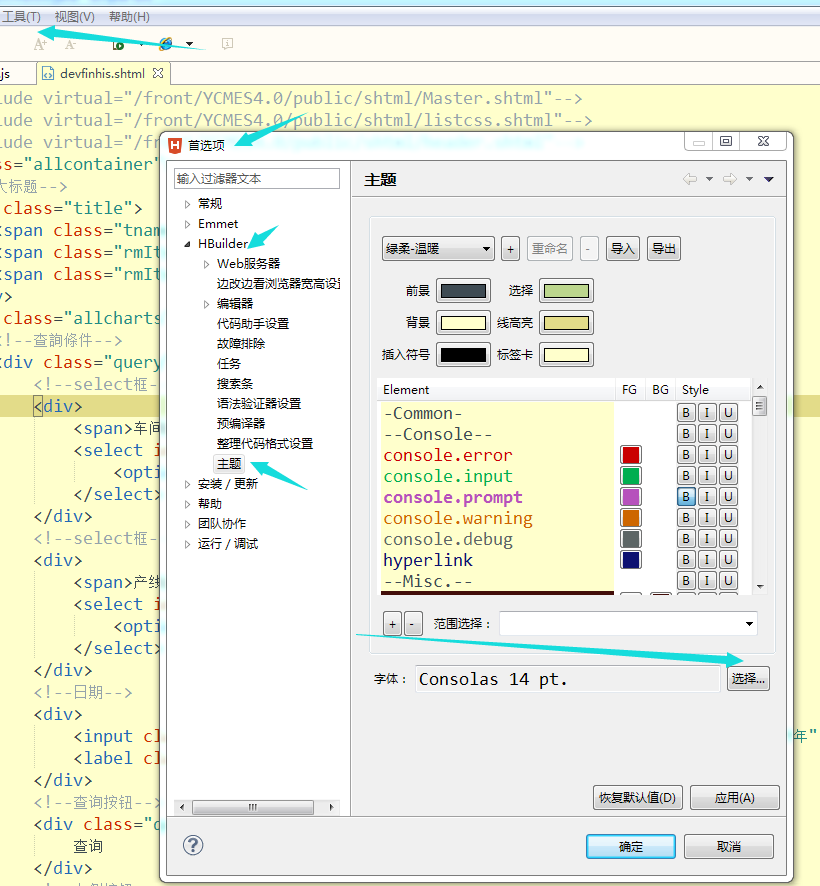This screenshot has width=820, height=886.
Task: Toggle bold for console.error element
Action: tap(686, 454)
